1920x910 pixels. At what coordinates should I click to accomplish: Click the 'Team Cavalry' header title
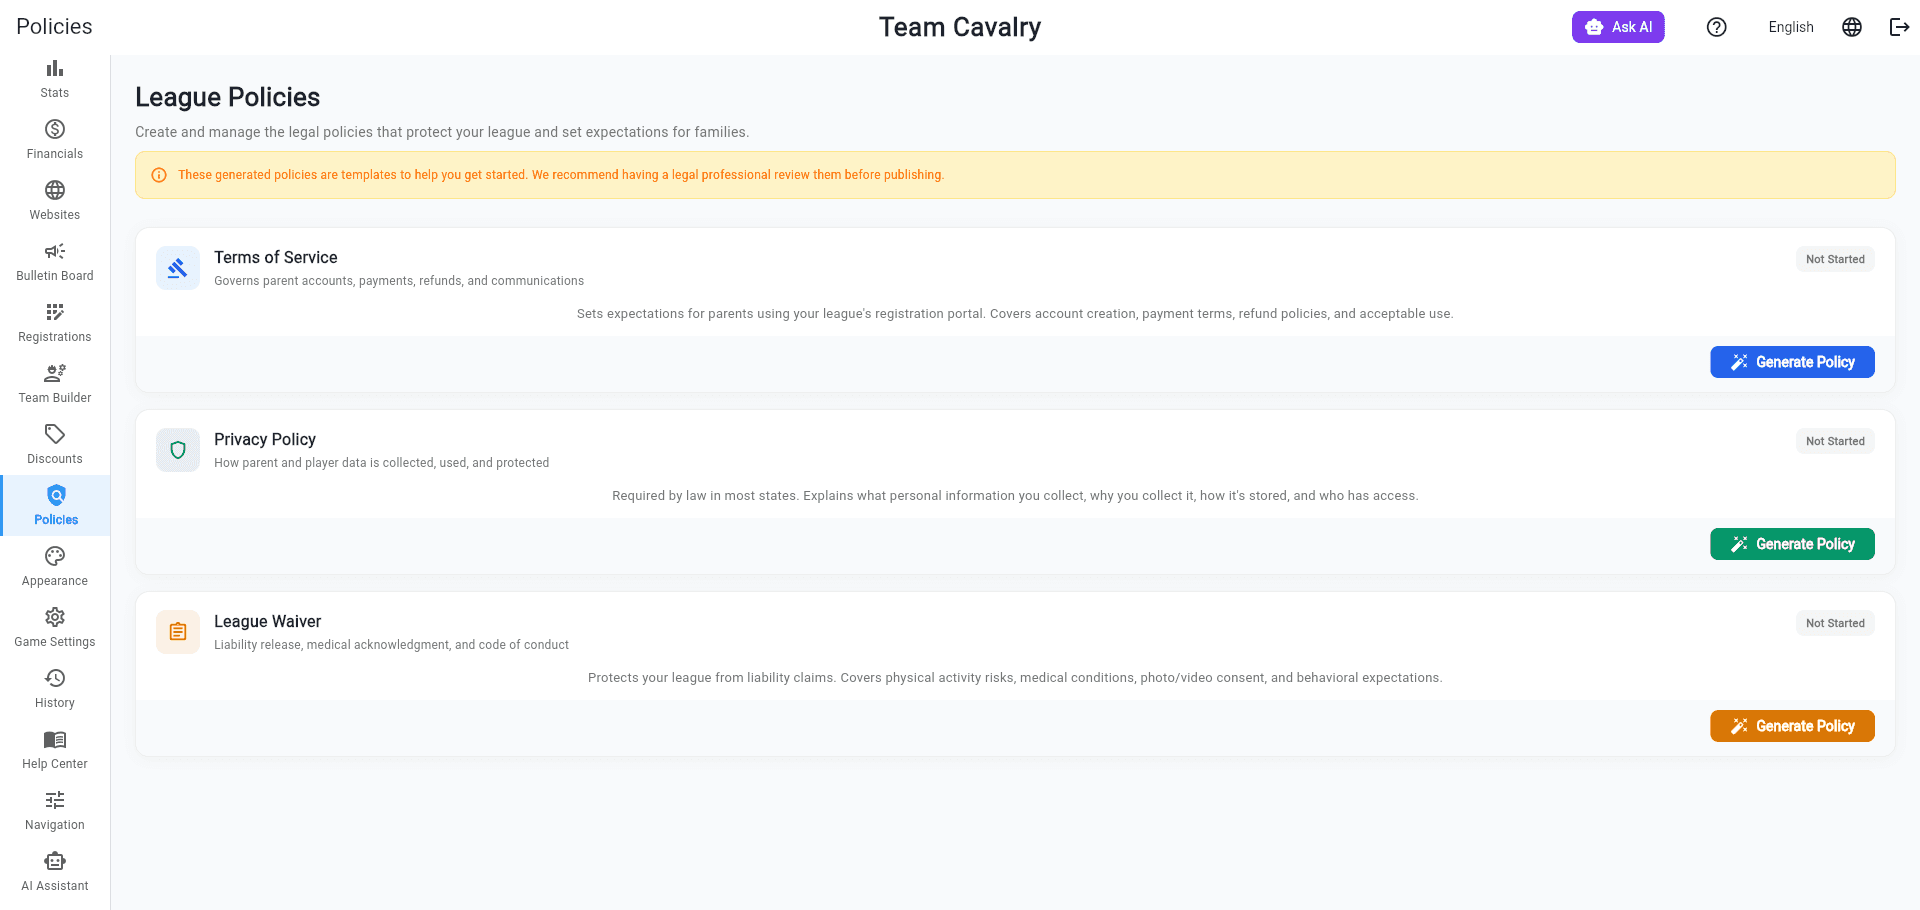[x=960, y=27]
